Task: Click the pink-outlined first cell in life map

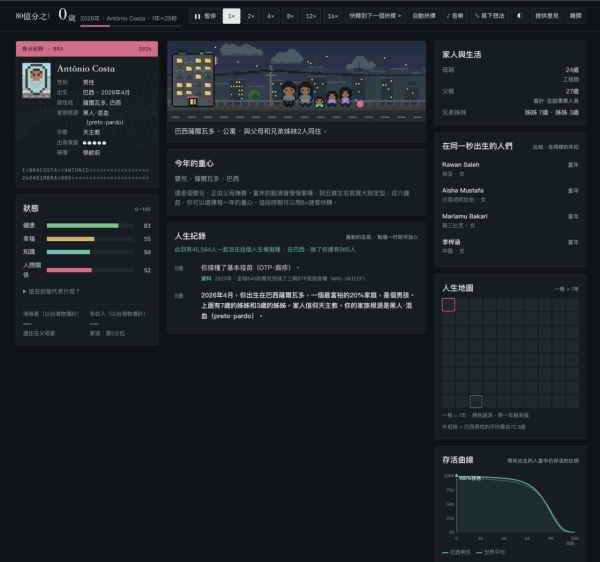Action: (x=448, y=305)
